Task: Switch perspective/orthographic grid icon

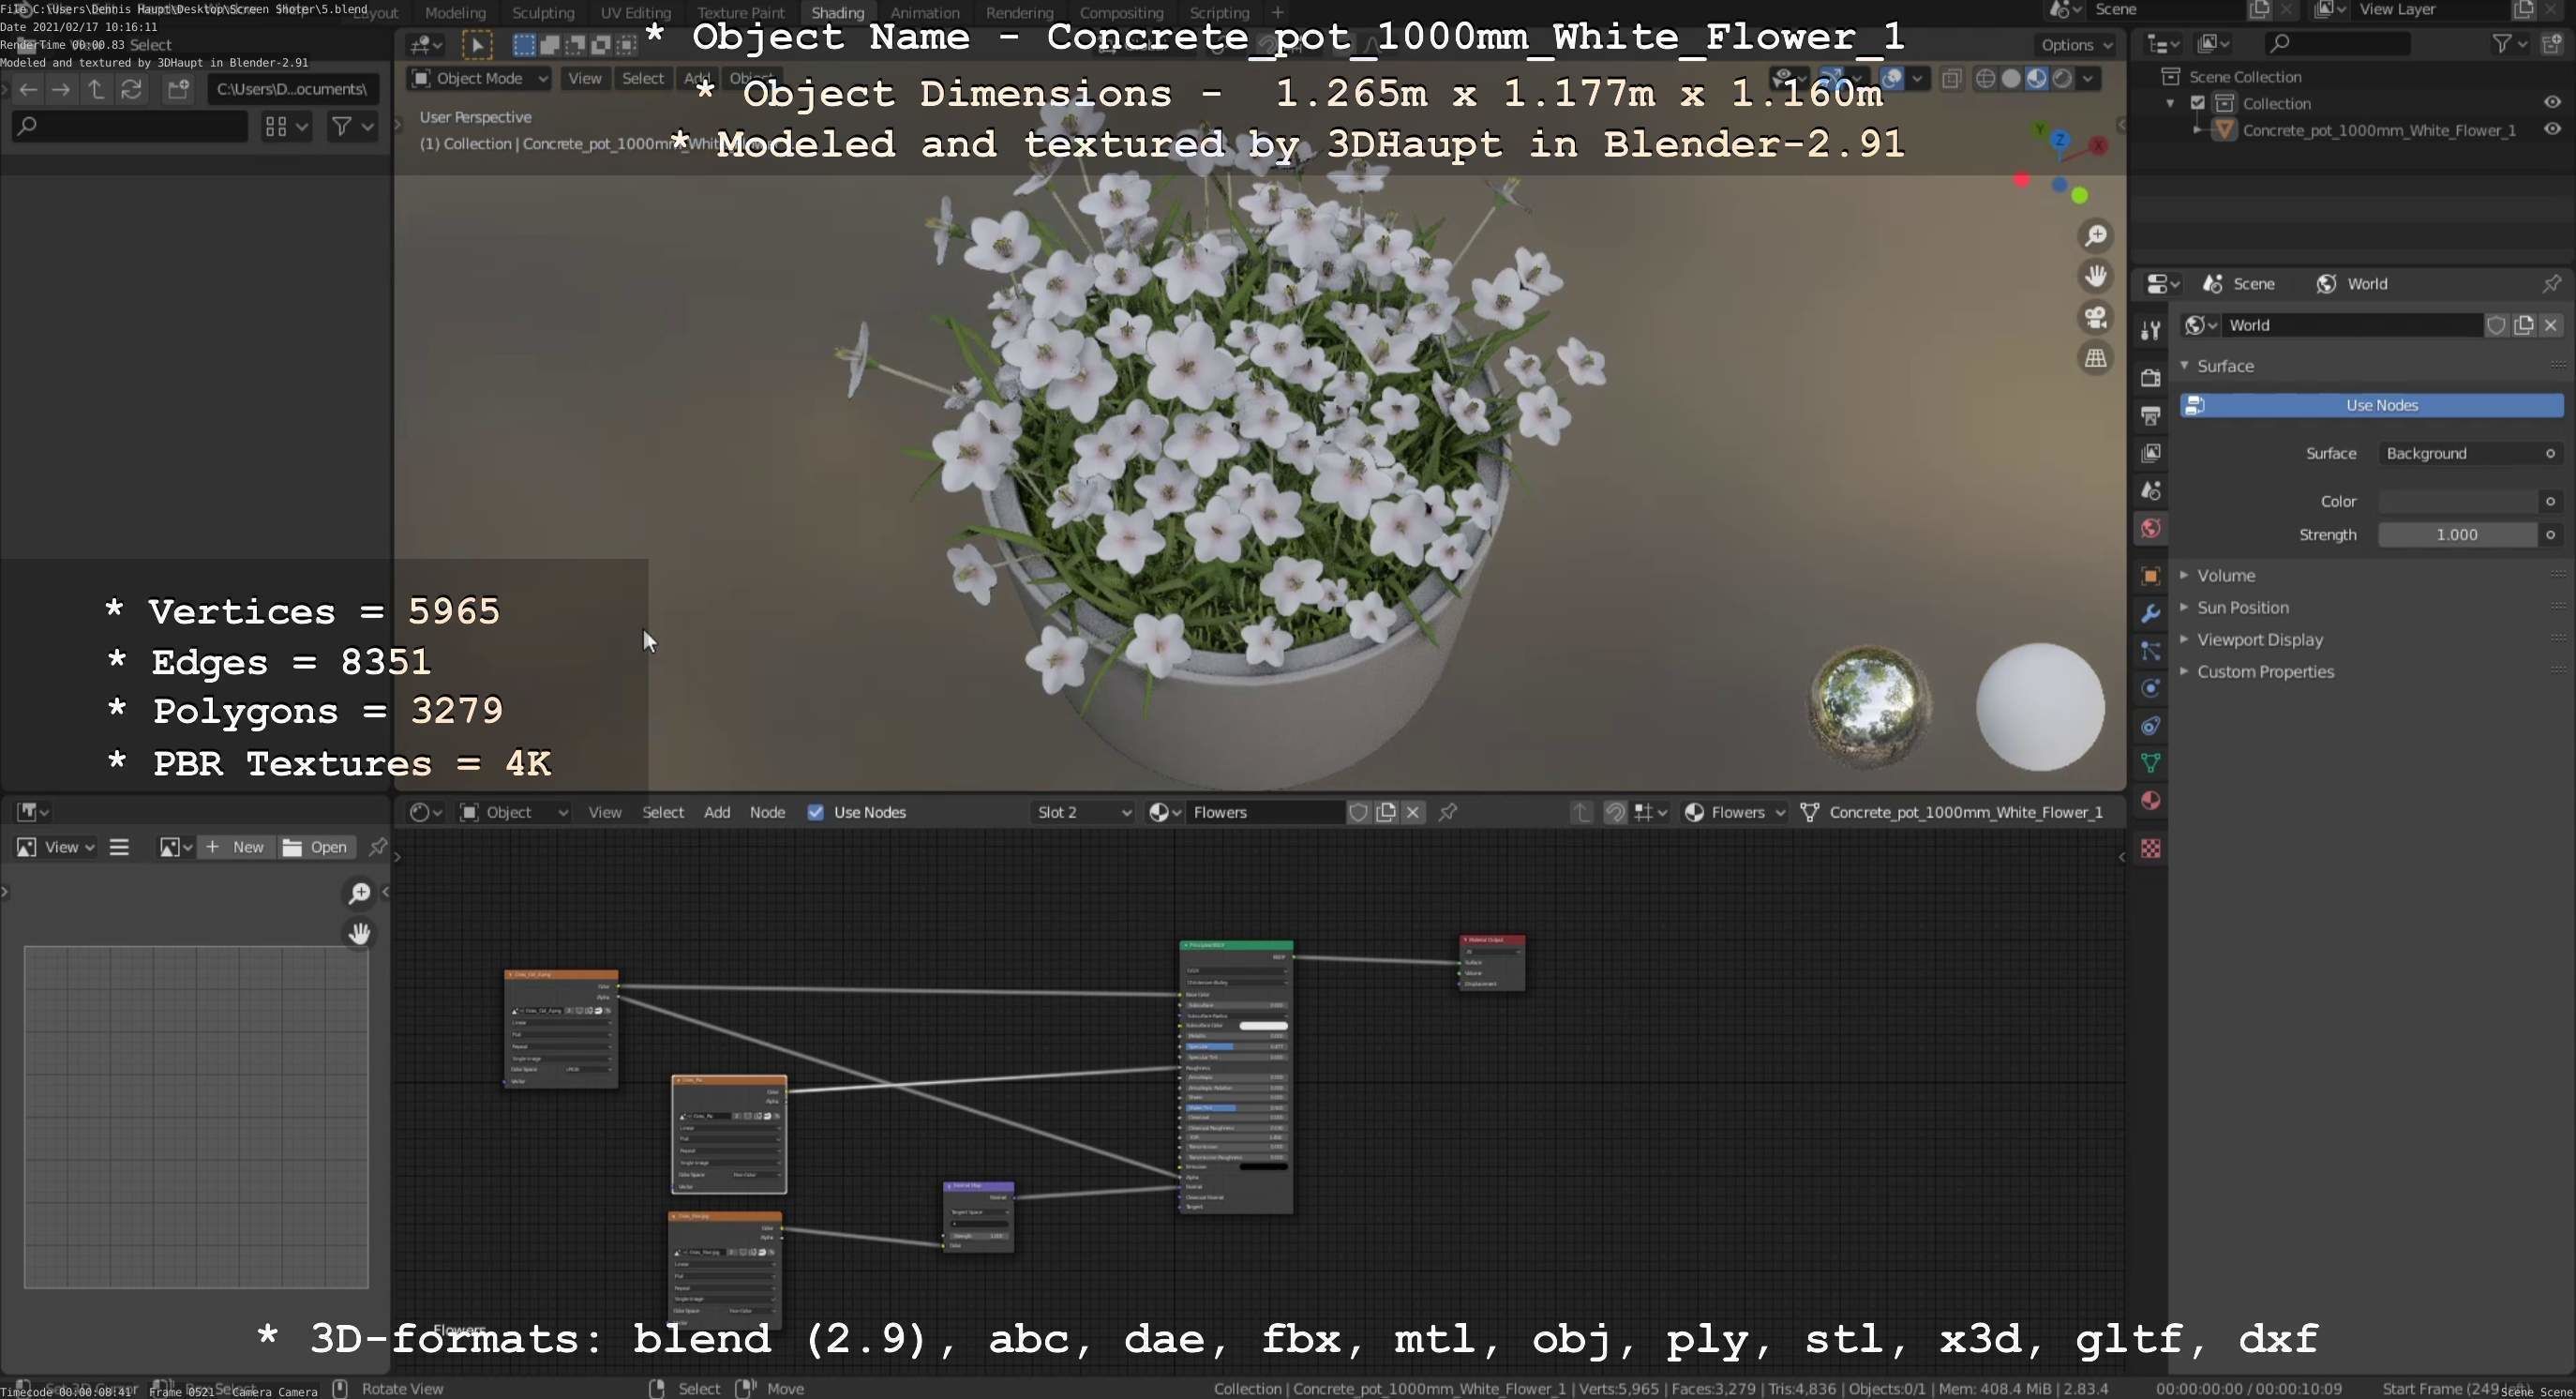Action: coord(2095,358)
